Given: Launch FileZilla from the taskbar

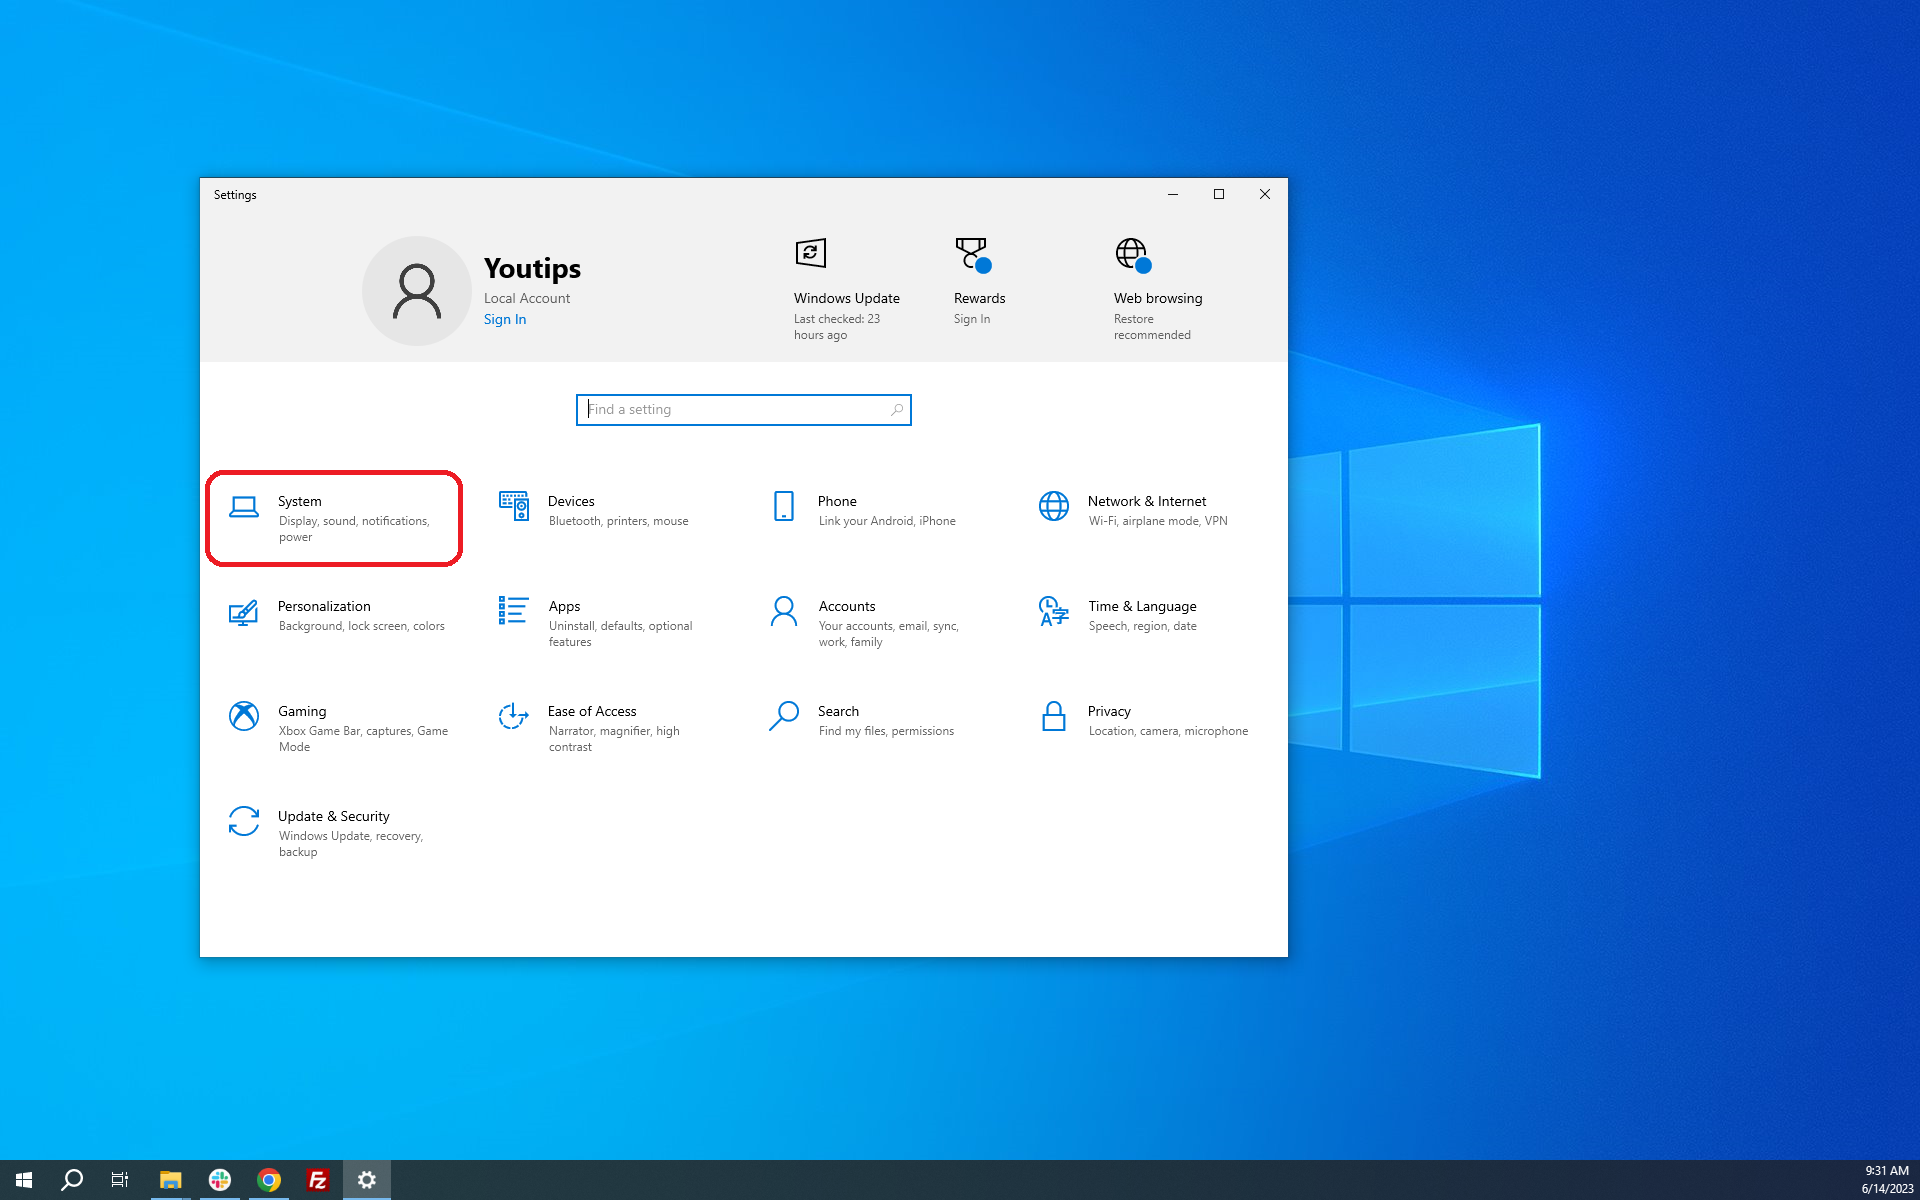Looking at the screenshot, I should point(317,1180).
